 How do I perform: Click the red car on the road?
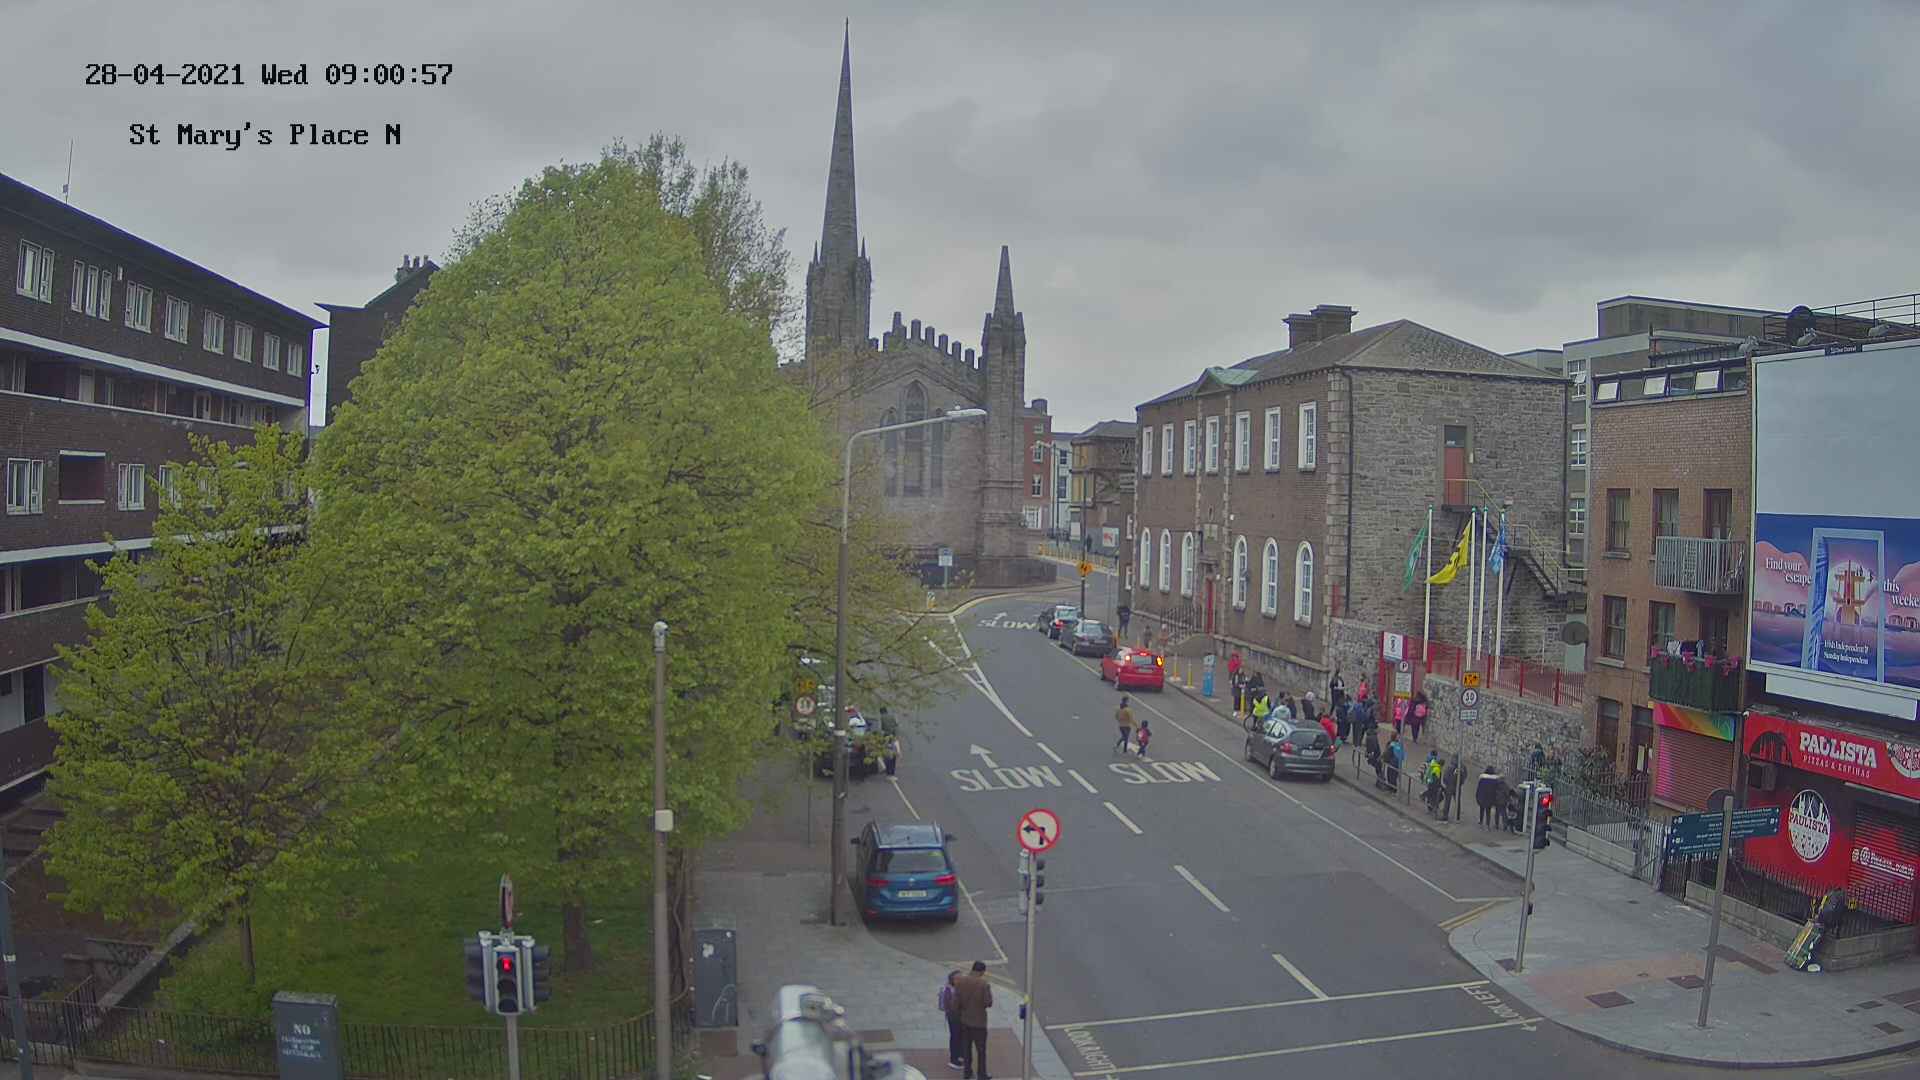1133,668
